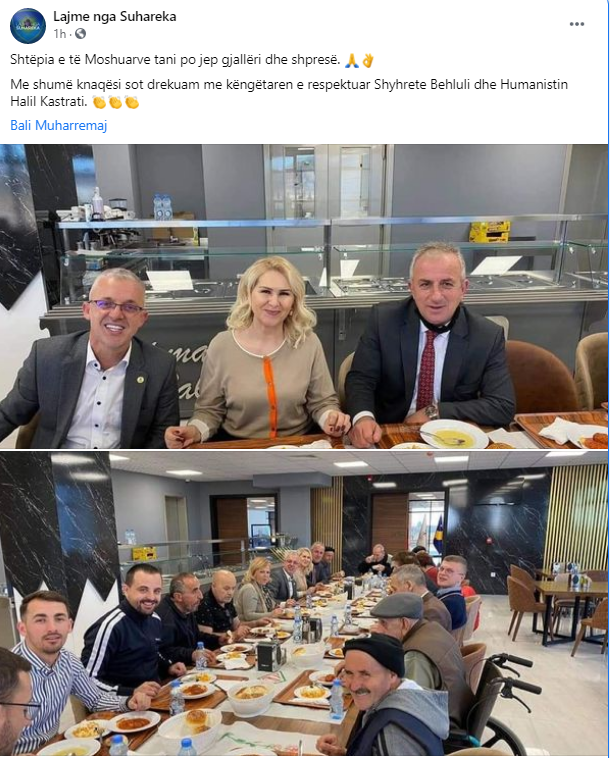Click the flag in the bottom photo
The height and width of the screenshot is (758, 610).
438,532
